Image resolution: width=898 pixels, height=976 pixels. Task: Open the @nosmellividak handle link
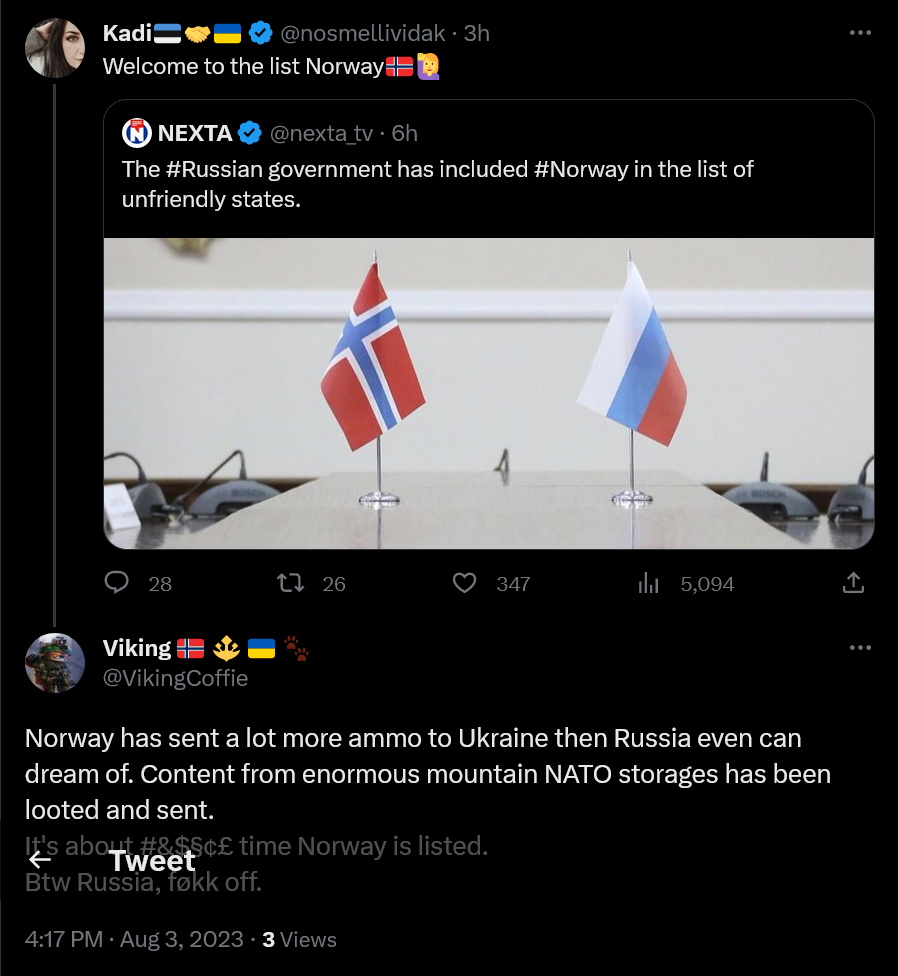pos(361,34)
